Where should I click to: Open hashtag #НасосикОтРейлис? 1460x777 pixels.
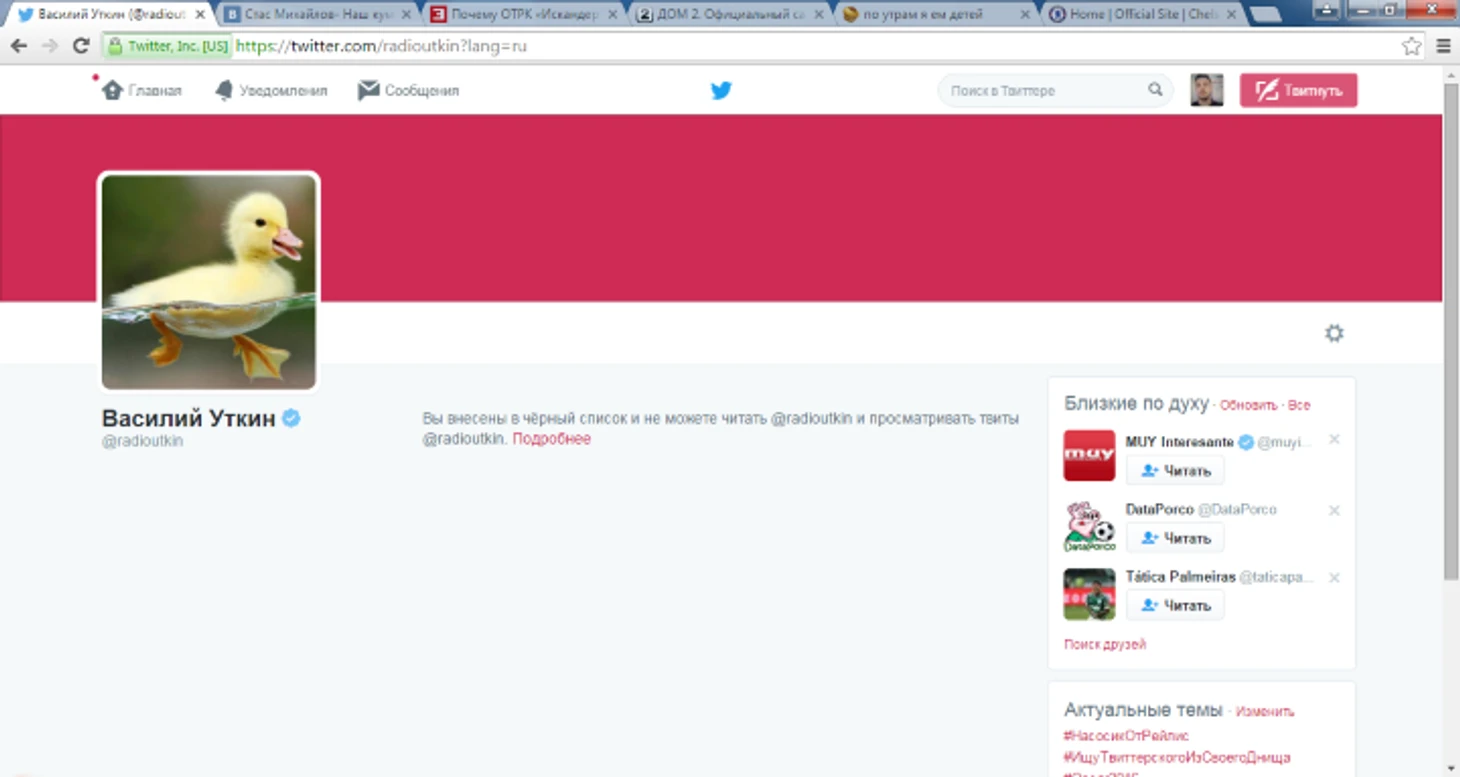tap(1126, 736)
